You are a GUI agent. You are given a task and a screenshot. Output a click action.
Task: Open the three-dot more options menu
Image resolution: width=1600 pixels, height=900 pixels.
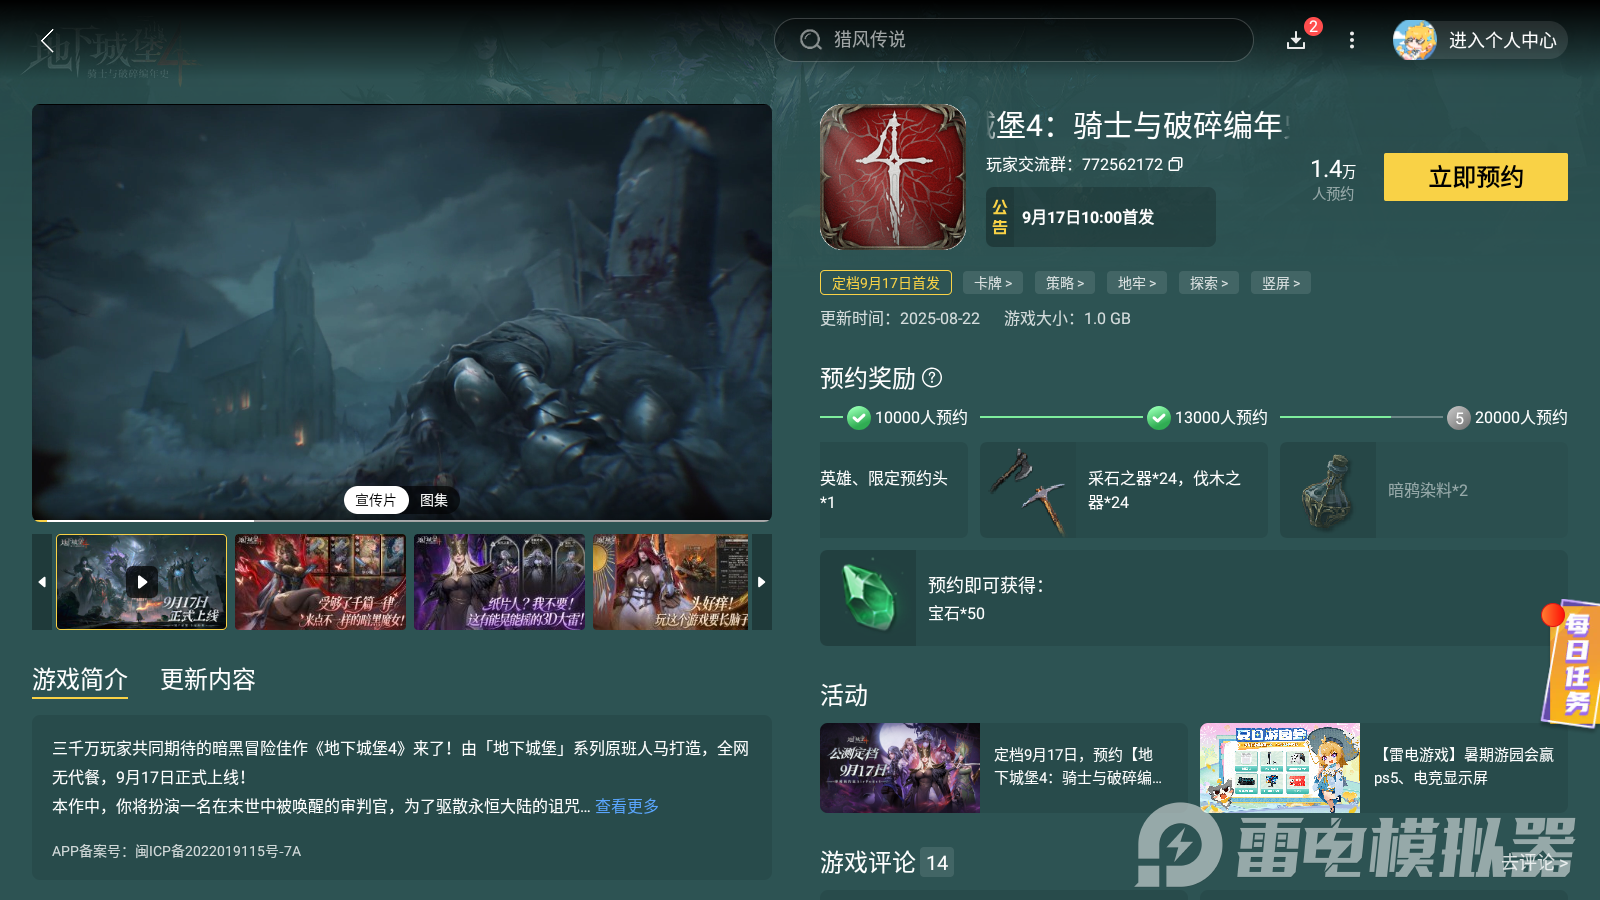(1352, 41)
